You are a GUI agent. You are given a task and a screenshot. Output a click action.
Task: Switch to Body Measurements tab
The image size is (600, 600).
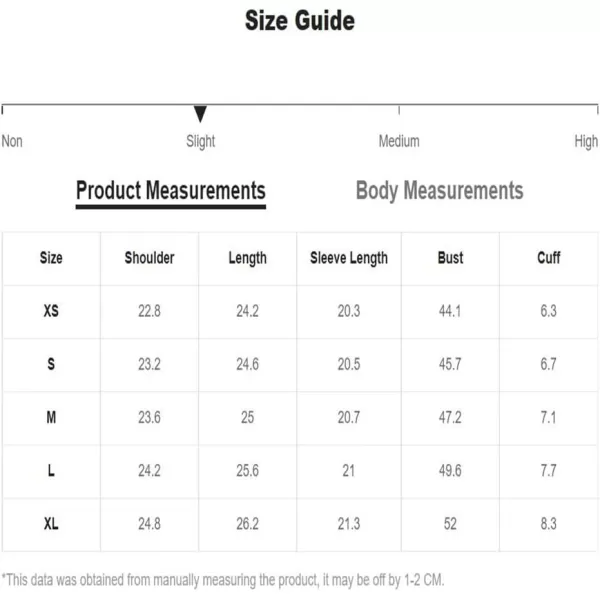439,191
